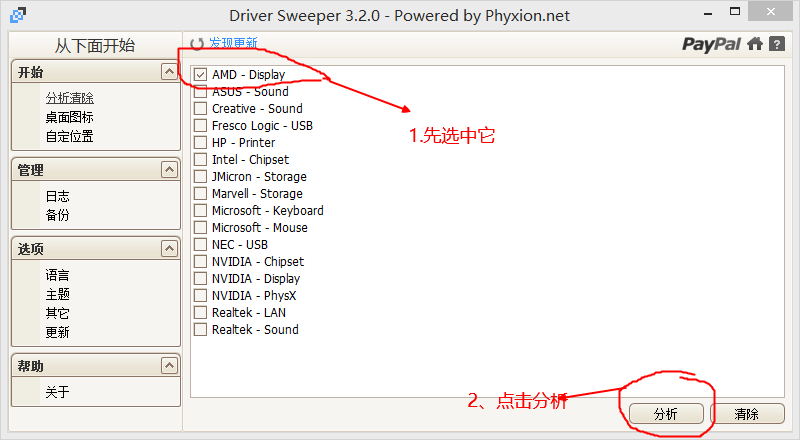Click the 分析 analyze button

666,414
